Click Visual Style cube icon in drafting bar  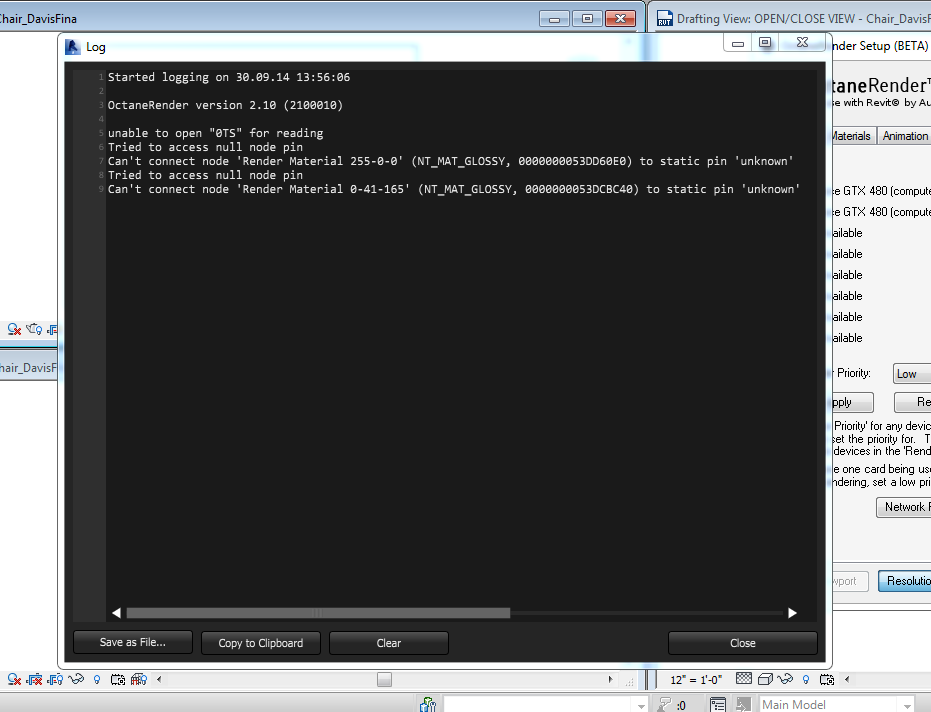[x=765, y=679]
